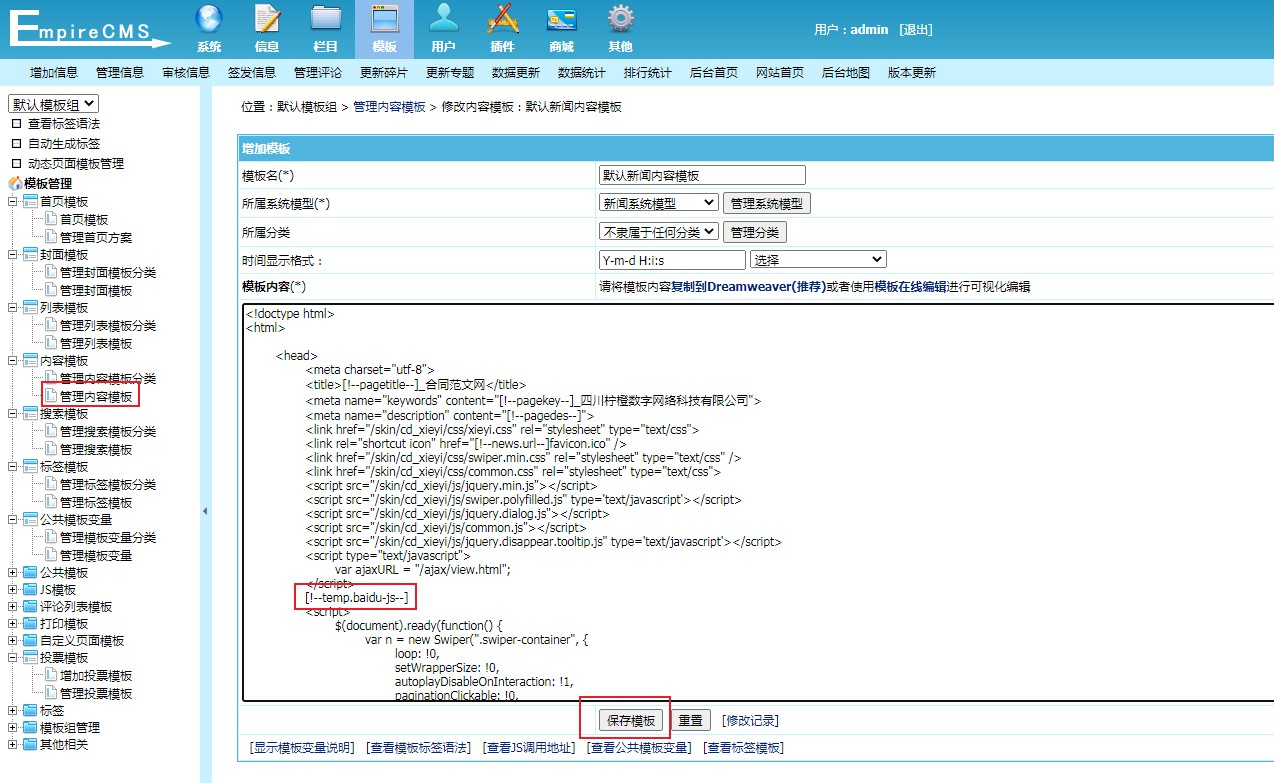Viewport: 1274px width, 783px height.
Task: Open 管理信息 menu item
Action: pyautogui.click(x=120, y=73)
